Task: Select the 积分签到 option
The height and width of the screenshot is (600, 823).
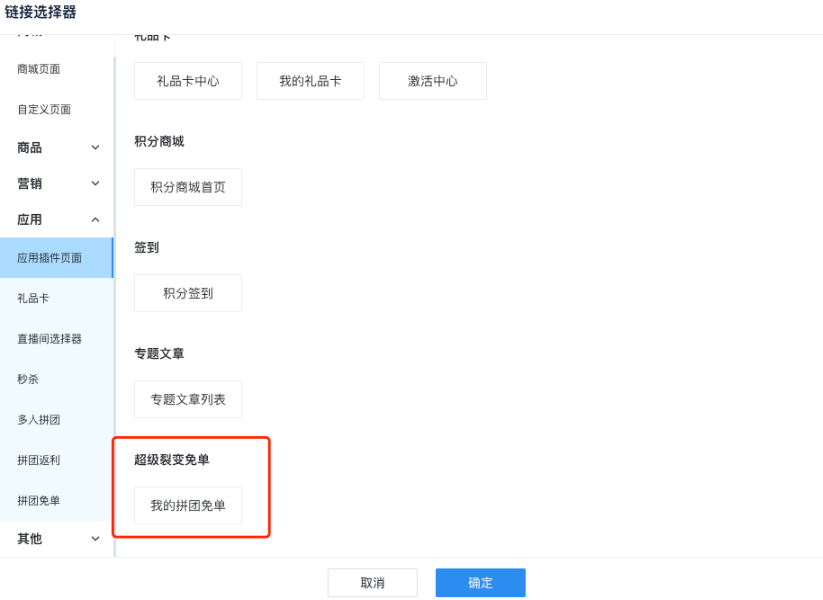Action: (188, 293)
